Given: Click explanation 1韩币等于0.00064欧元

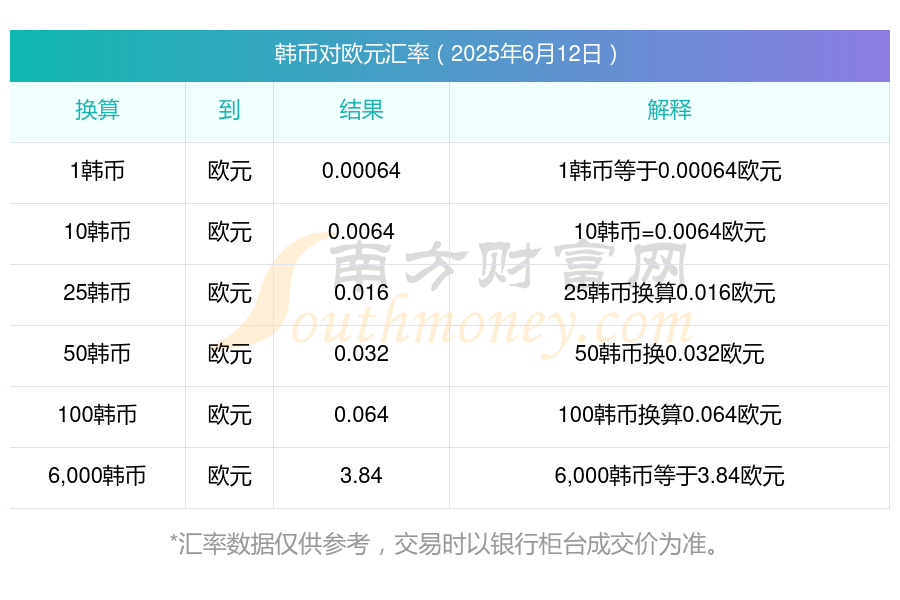Looking at the screenshot, I should (x=670, y=171).
